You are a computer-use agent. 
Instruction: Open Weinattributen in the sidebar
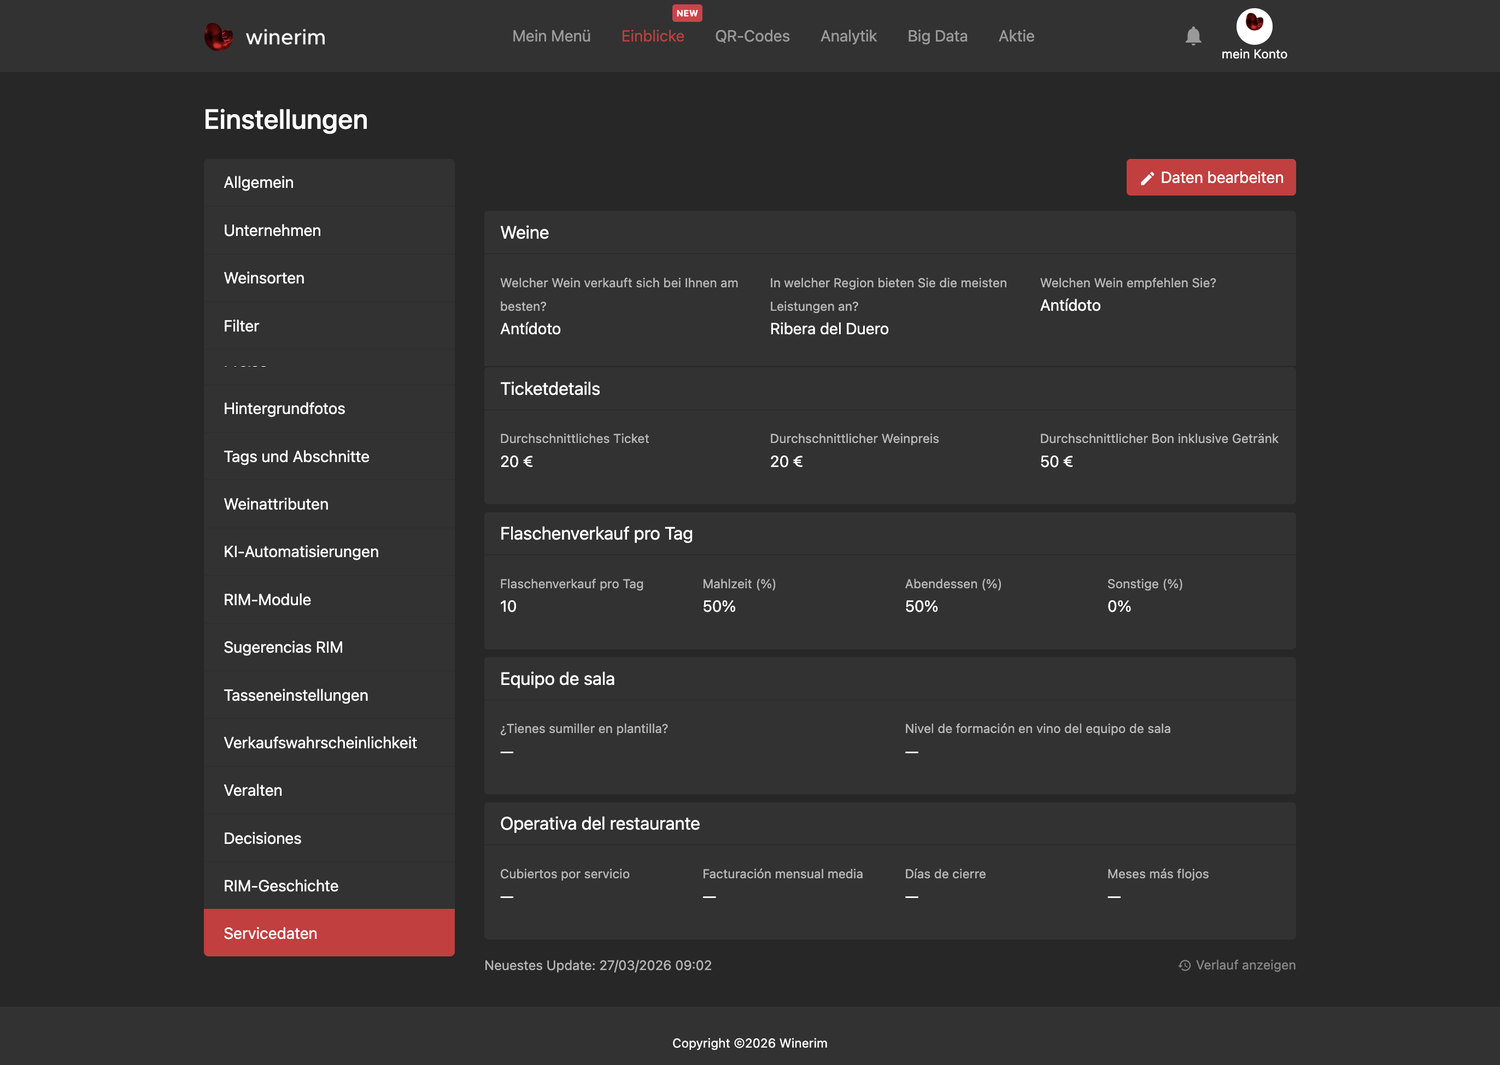329,504
